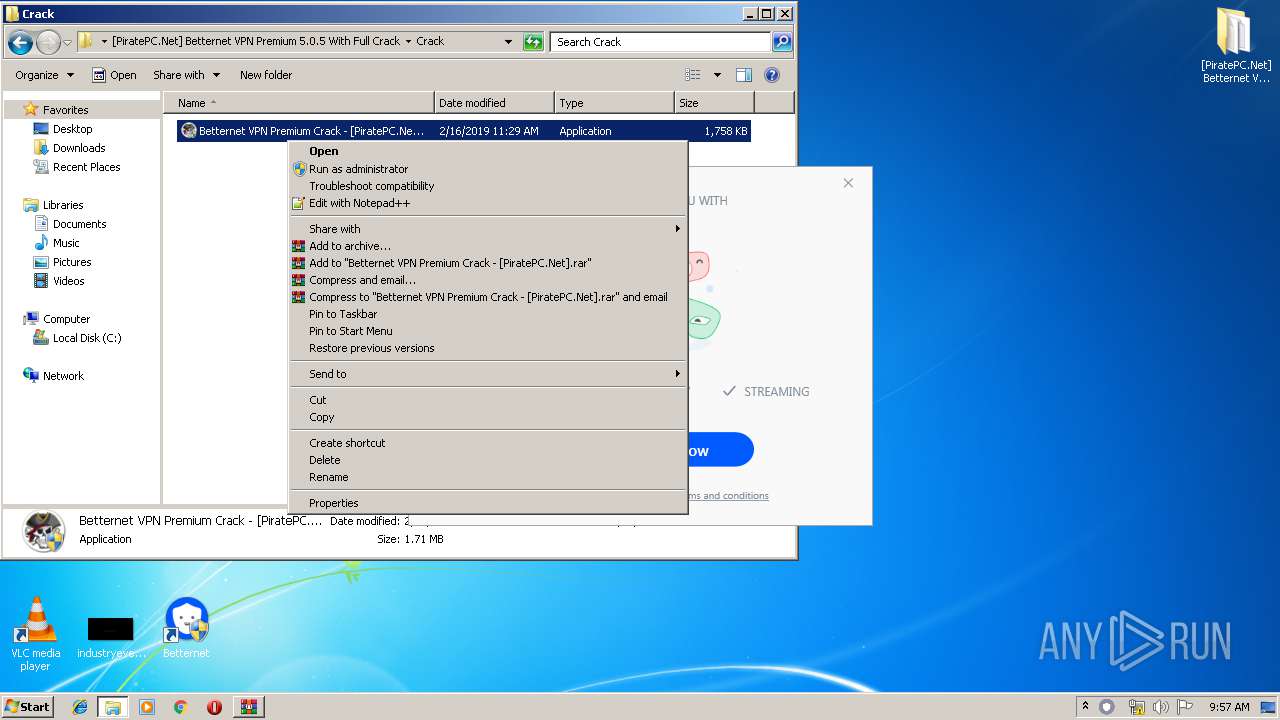Select Downloads in Favorites
This screenshot has width=1280, height=720.
click(x=79, y=148)
